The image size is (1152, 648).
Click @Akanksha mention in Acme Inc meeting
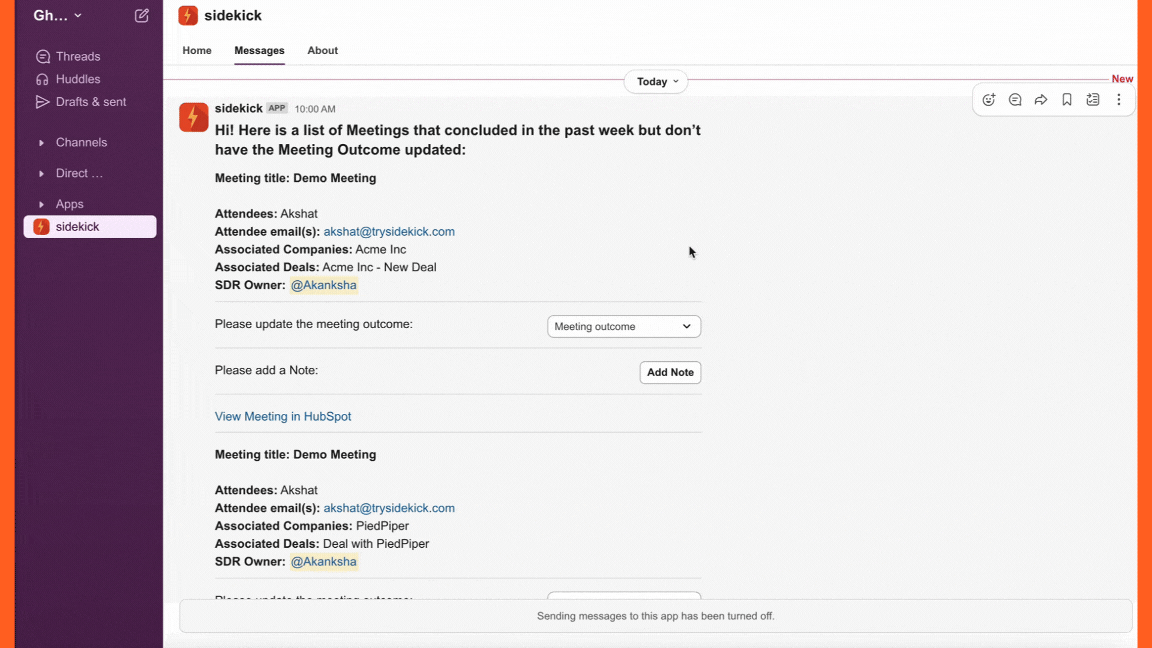324,285
